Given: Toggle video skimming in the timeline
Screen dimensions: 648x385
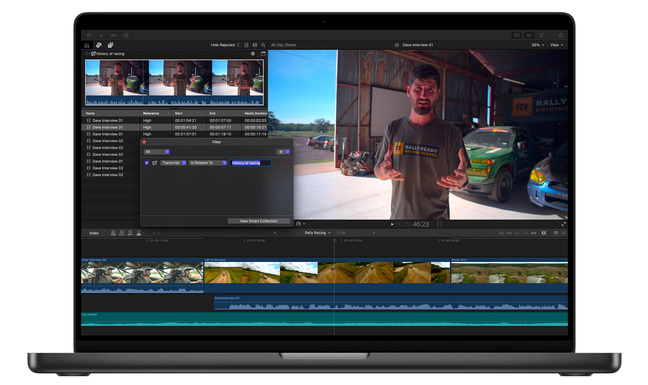Looking at the screenshot, I should [509, 233].
